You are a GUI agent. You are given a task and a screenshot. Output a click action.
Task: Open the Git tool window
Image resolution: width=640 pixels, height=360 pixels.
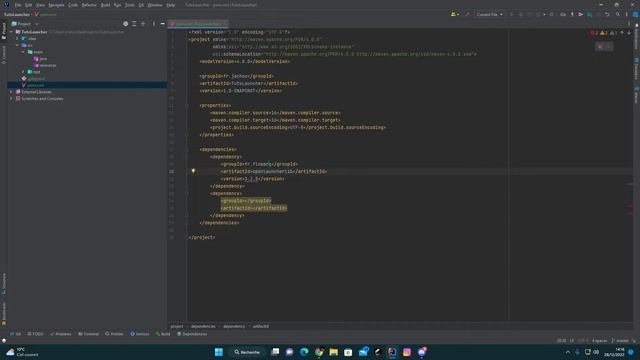pyautogui.click(x=16, y=334)
